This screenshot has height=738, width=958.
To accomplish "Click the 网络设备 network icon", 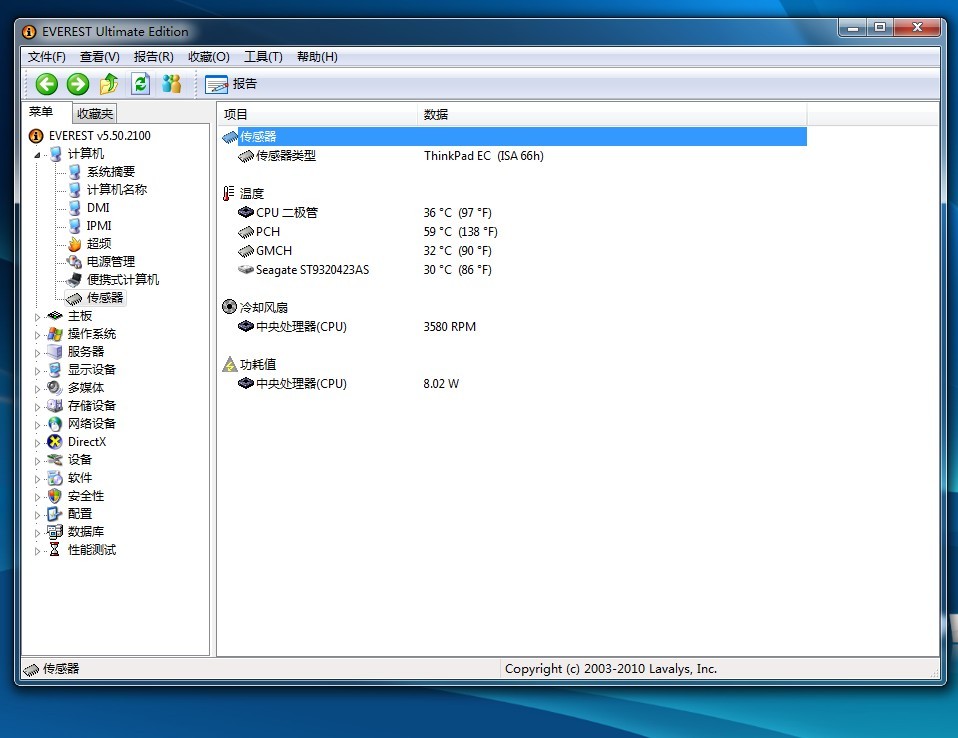I will (55, 423).
